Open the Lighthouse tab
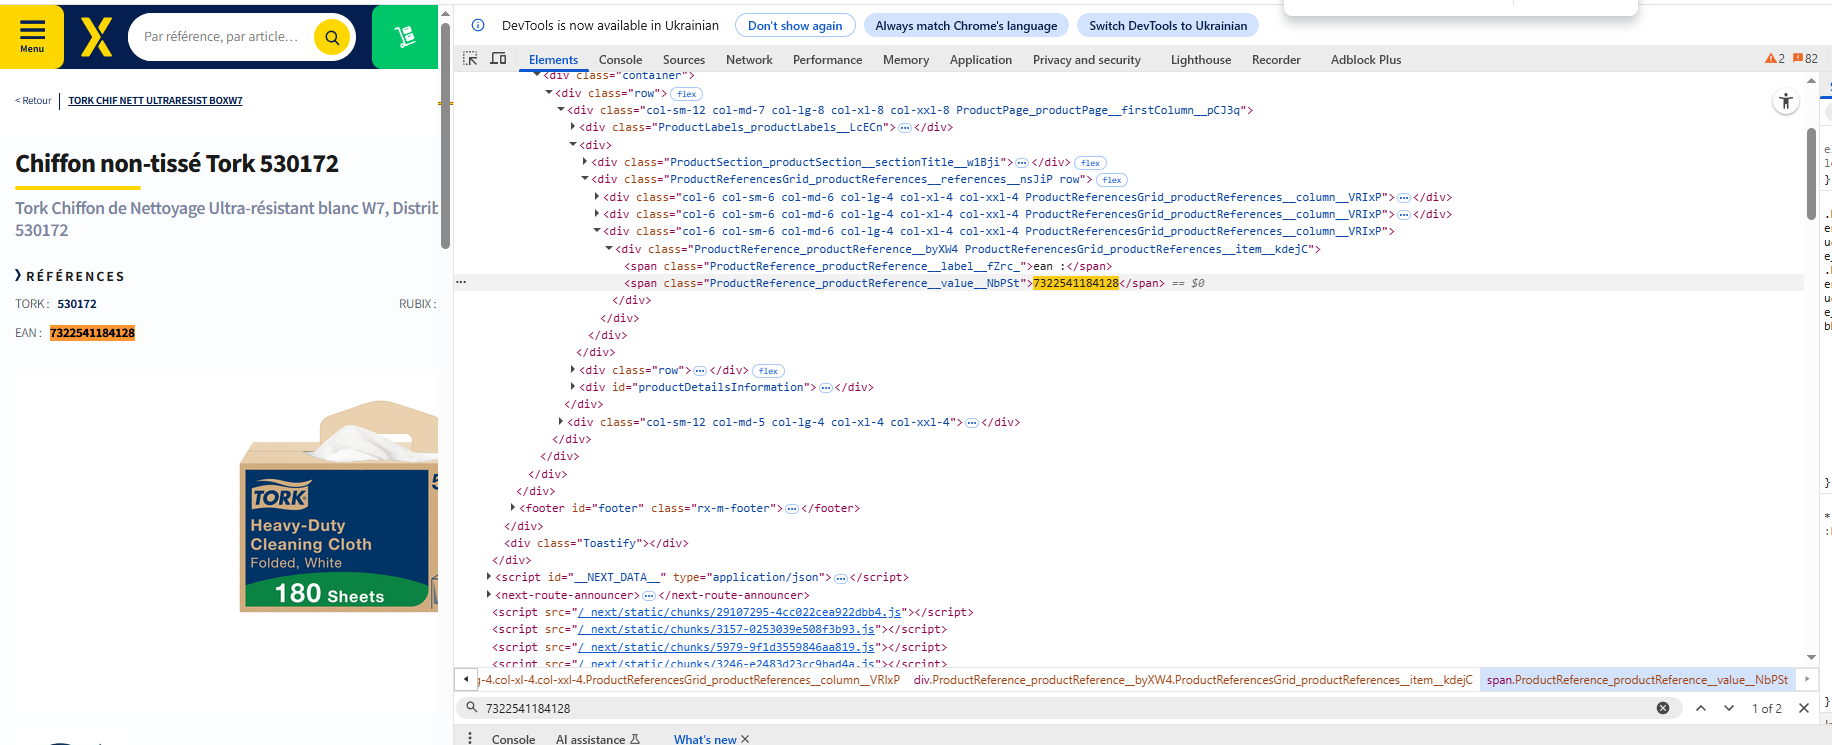The height and width of the screenshot is (745, 1832). pos(1201,60)
